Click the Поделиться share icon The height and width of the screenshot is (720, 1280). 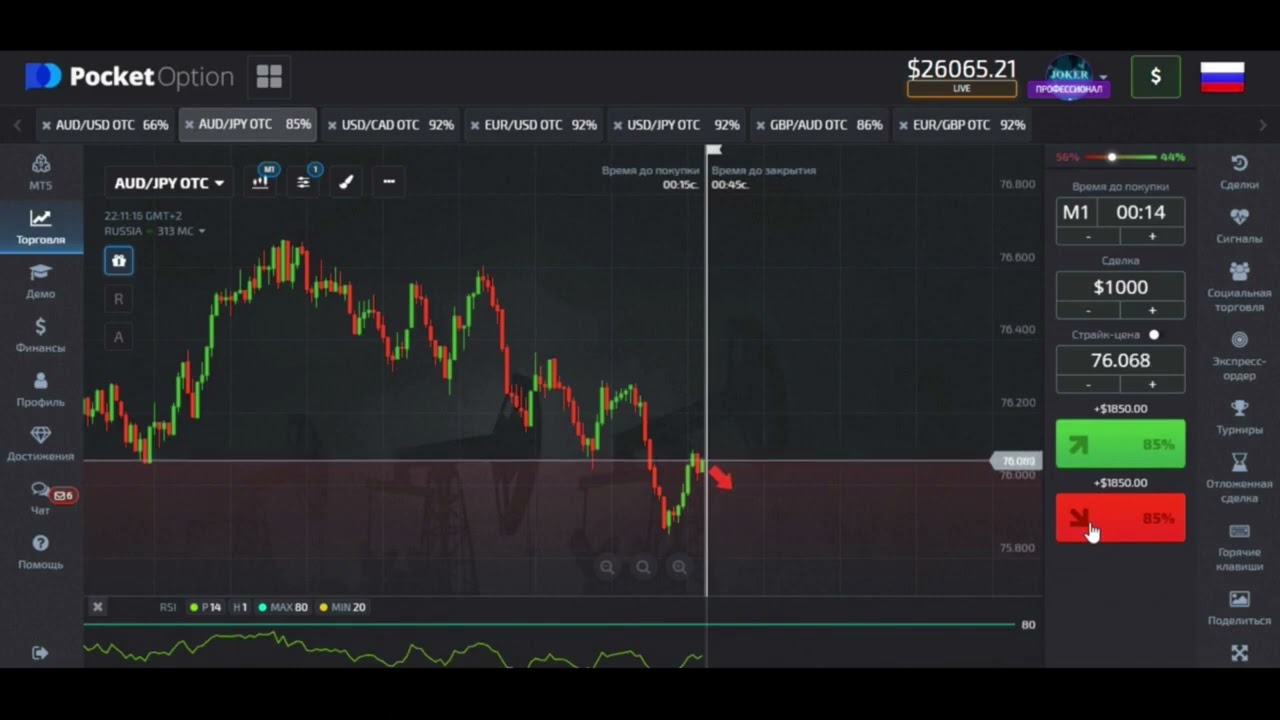[1239, 607]
